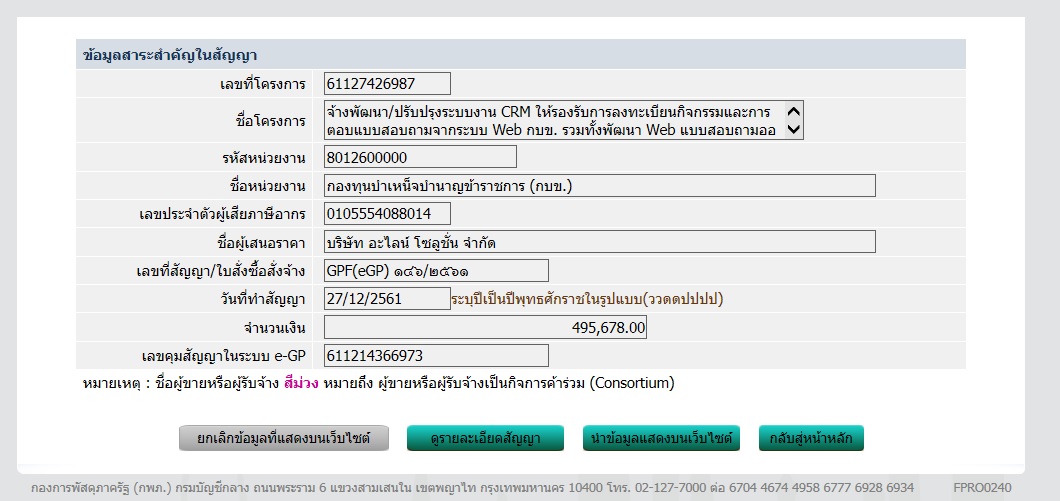Open contract details with ดูรายละเอียดสัญญา button

(487, 438)
